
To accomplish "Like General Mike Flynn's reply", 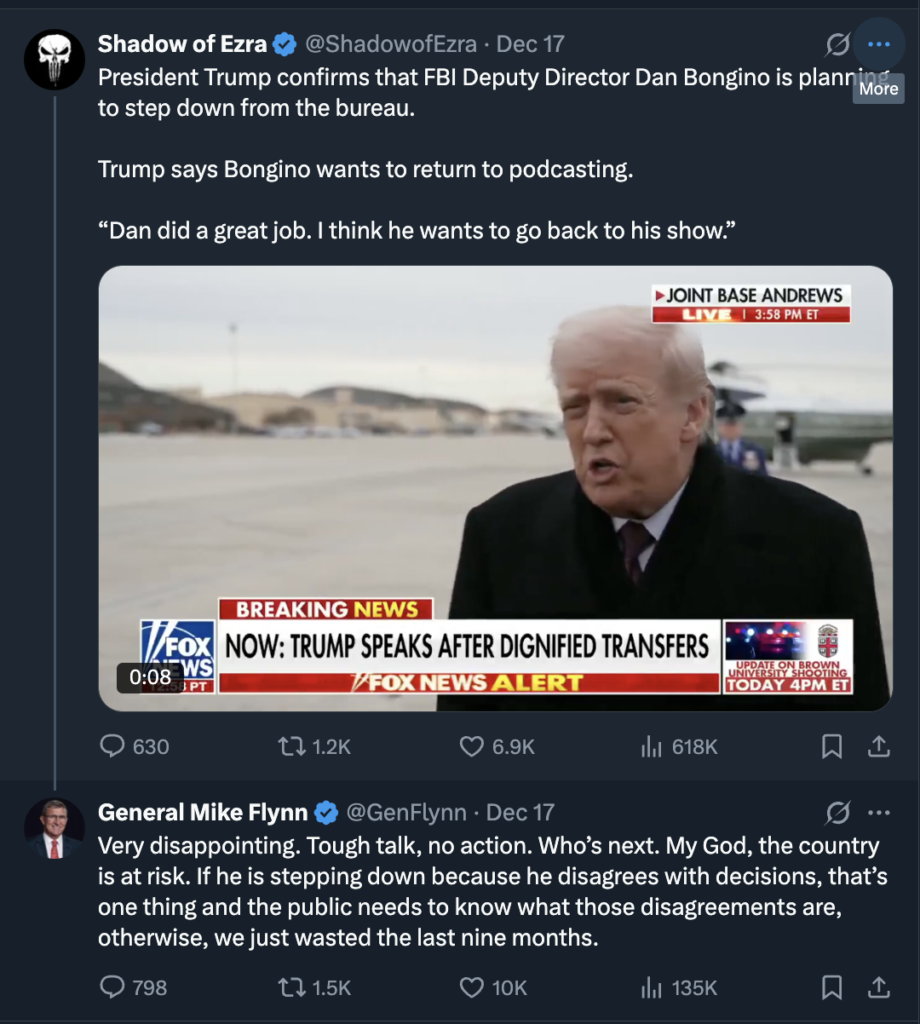I will [x=471, y=988].
